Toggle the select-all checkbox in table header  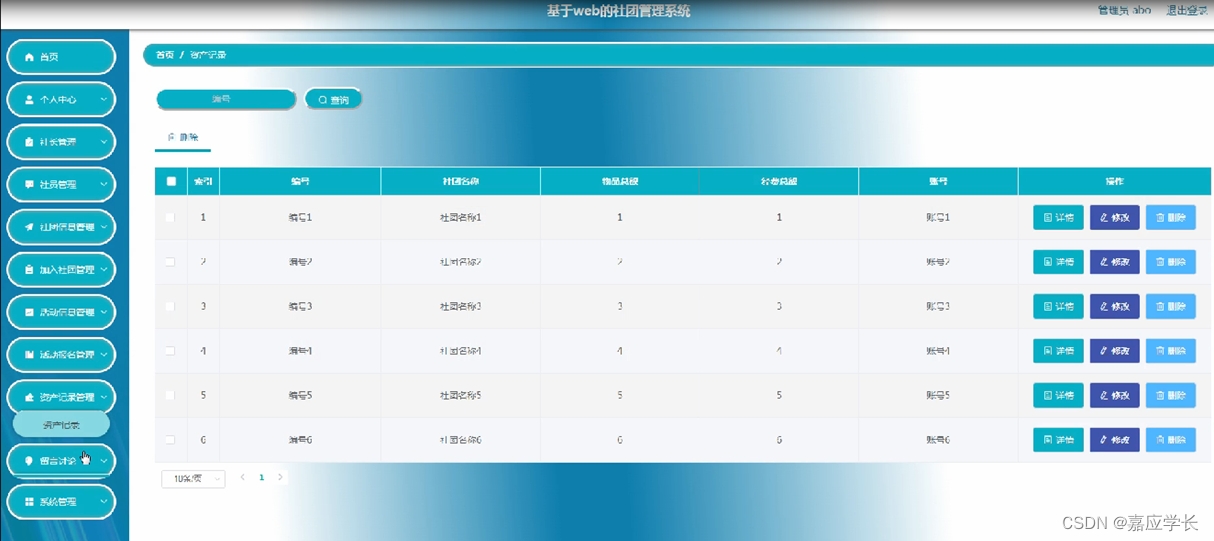(x=171, y=181)
